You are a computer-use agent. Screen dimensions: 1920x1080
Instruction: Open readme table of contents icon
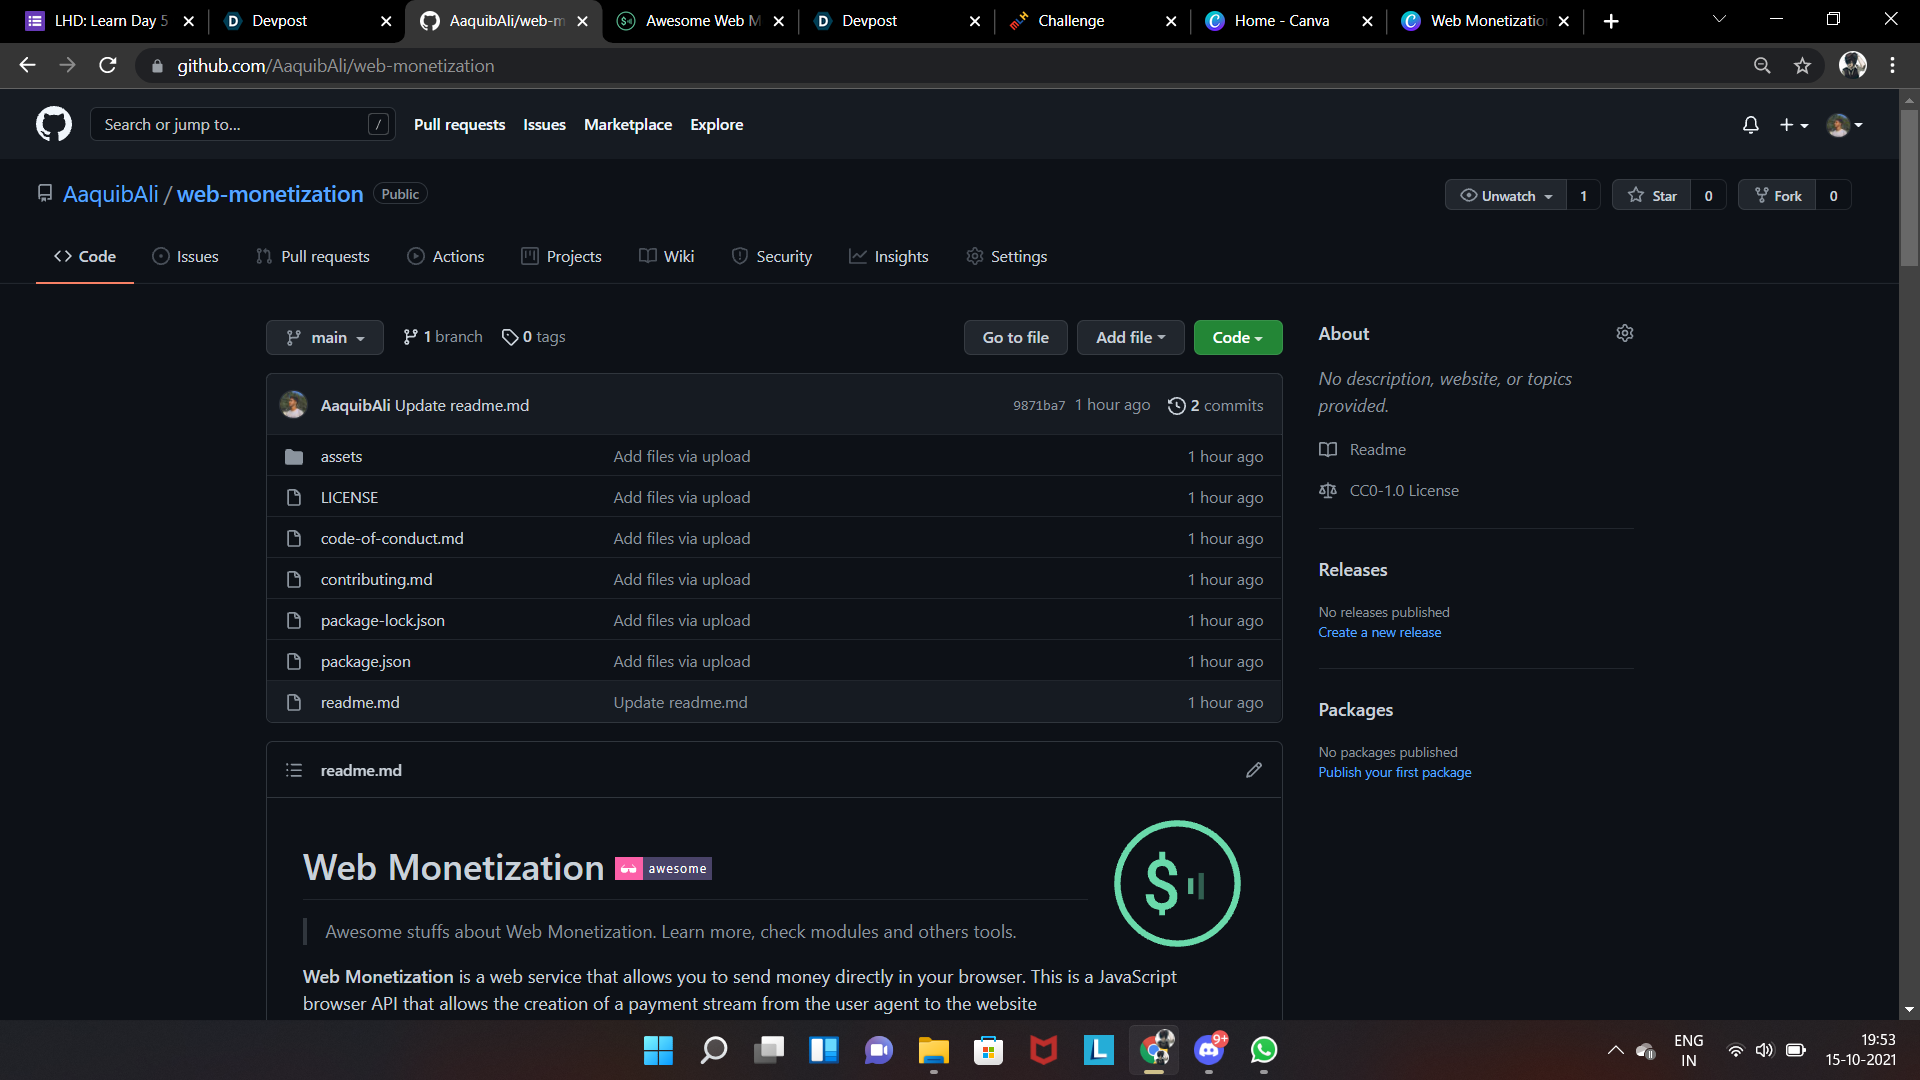(x=294, y=770)
